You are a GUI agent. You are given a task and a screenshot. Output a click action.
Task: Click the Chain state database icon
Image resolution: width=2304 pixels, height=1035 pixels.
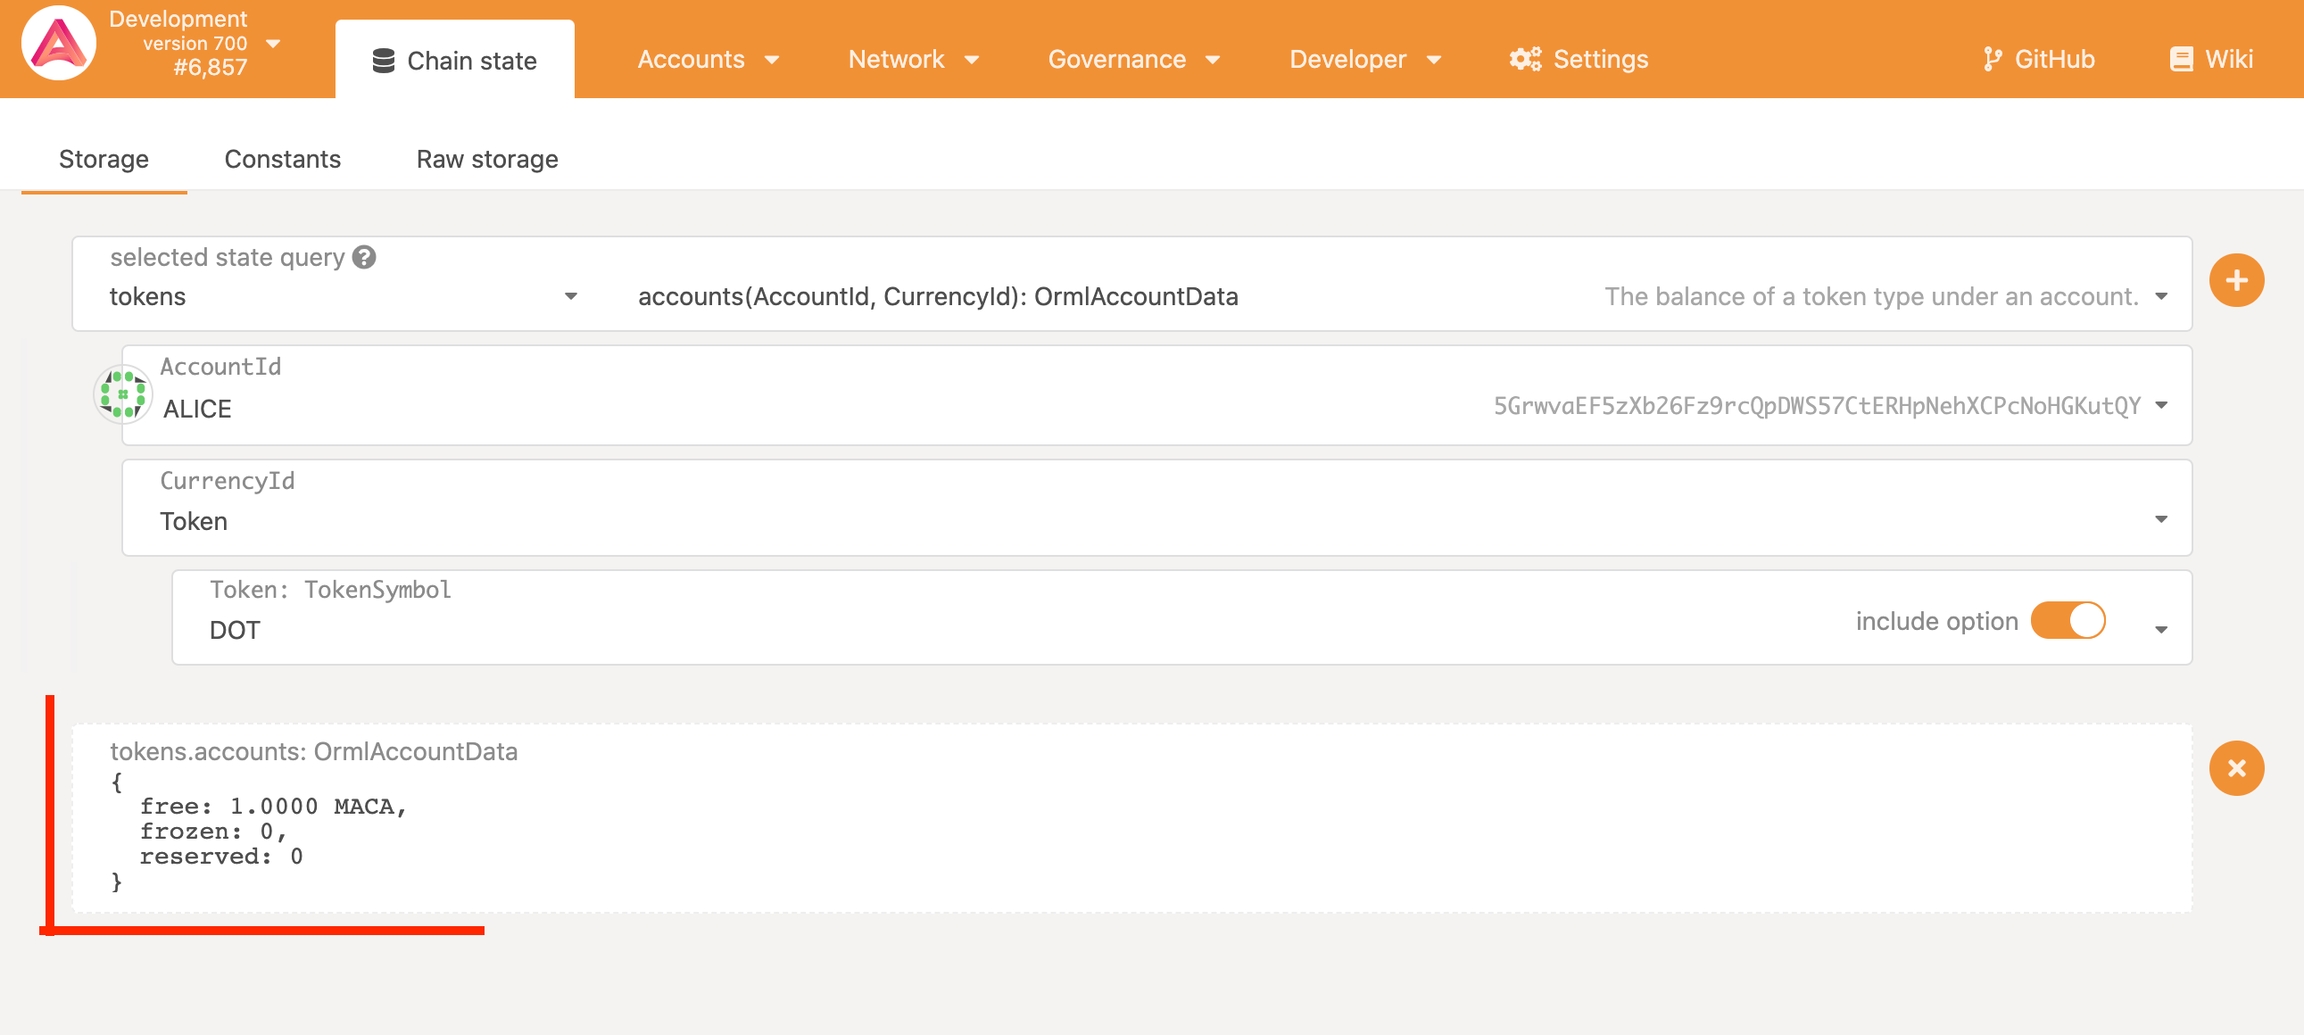click(383, 61)
